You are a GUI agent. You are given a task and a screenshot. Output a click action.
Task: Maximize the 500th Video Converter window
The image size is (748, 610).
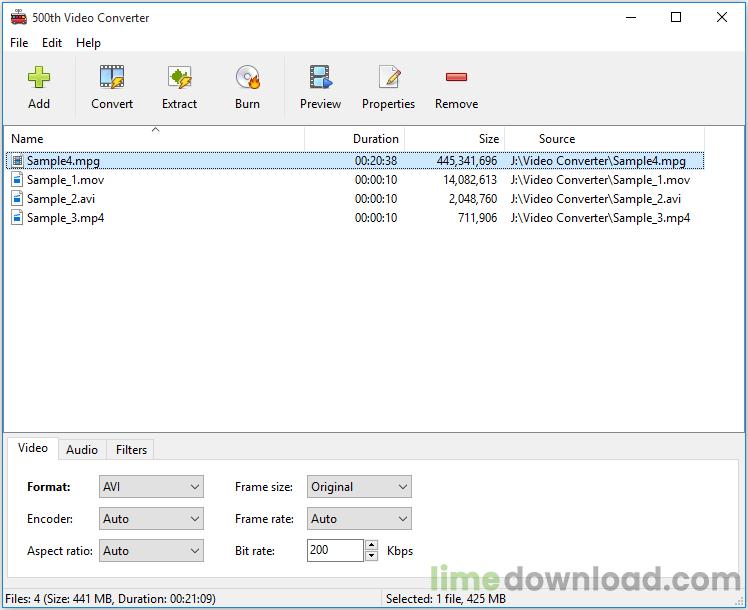676,18
